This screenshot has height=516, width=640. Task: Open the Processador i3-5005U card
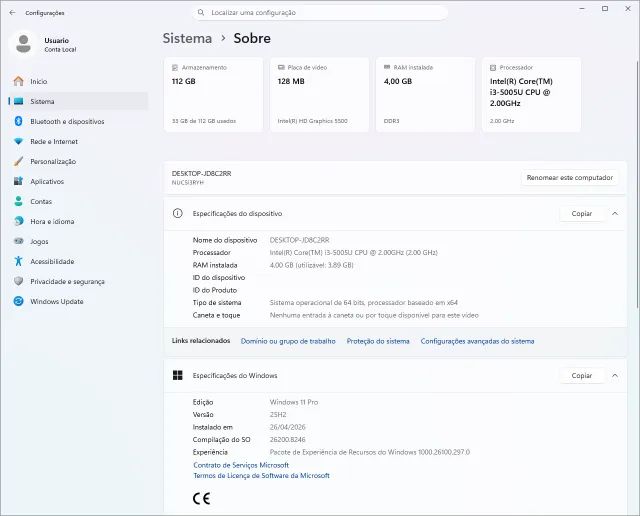pyautogui.click(x=531, y=94)
